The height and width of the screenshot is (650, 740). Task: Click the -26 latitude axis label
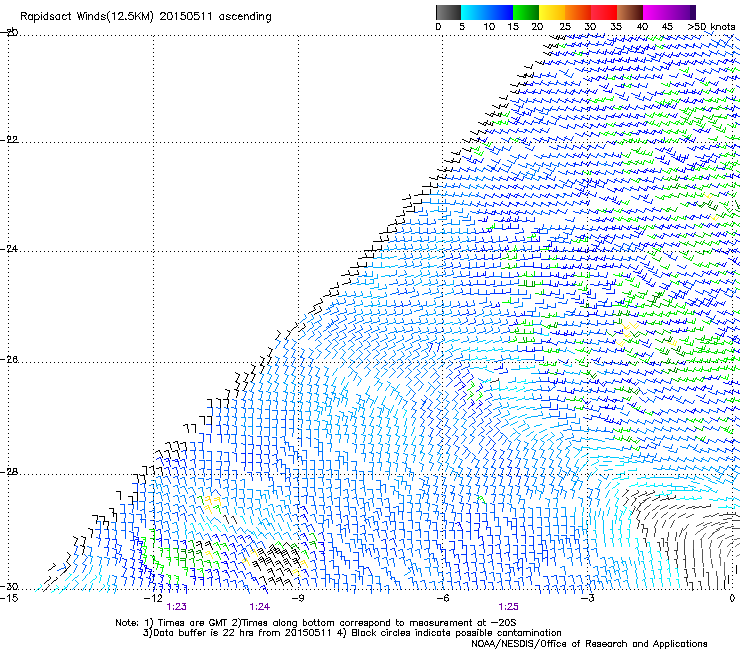(x=9, y=360)
